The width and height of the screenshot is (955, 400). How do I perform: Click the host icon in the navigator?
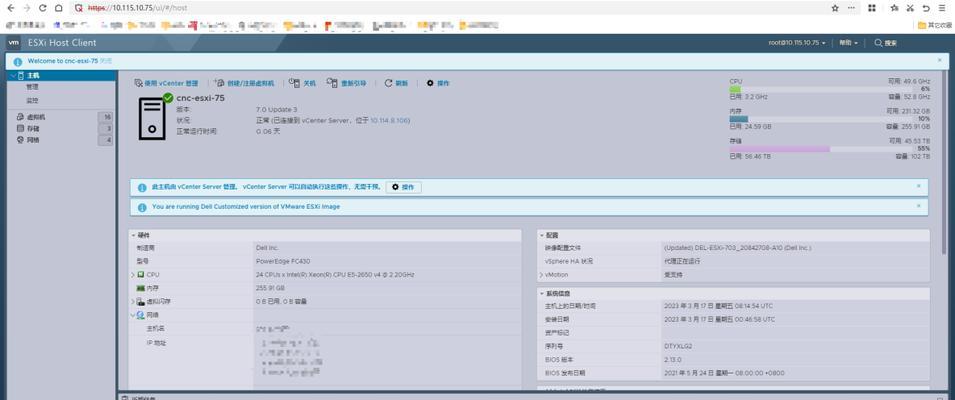coord(21,75)
